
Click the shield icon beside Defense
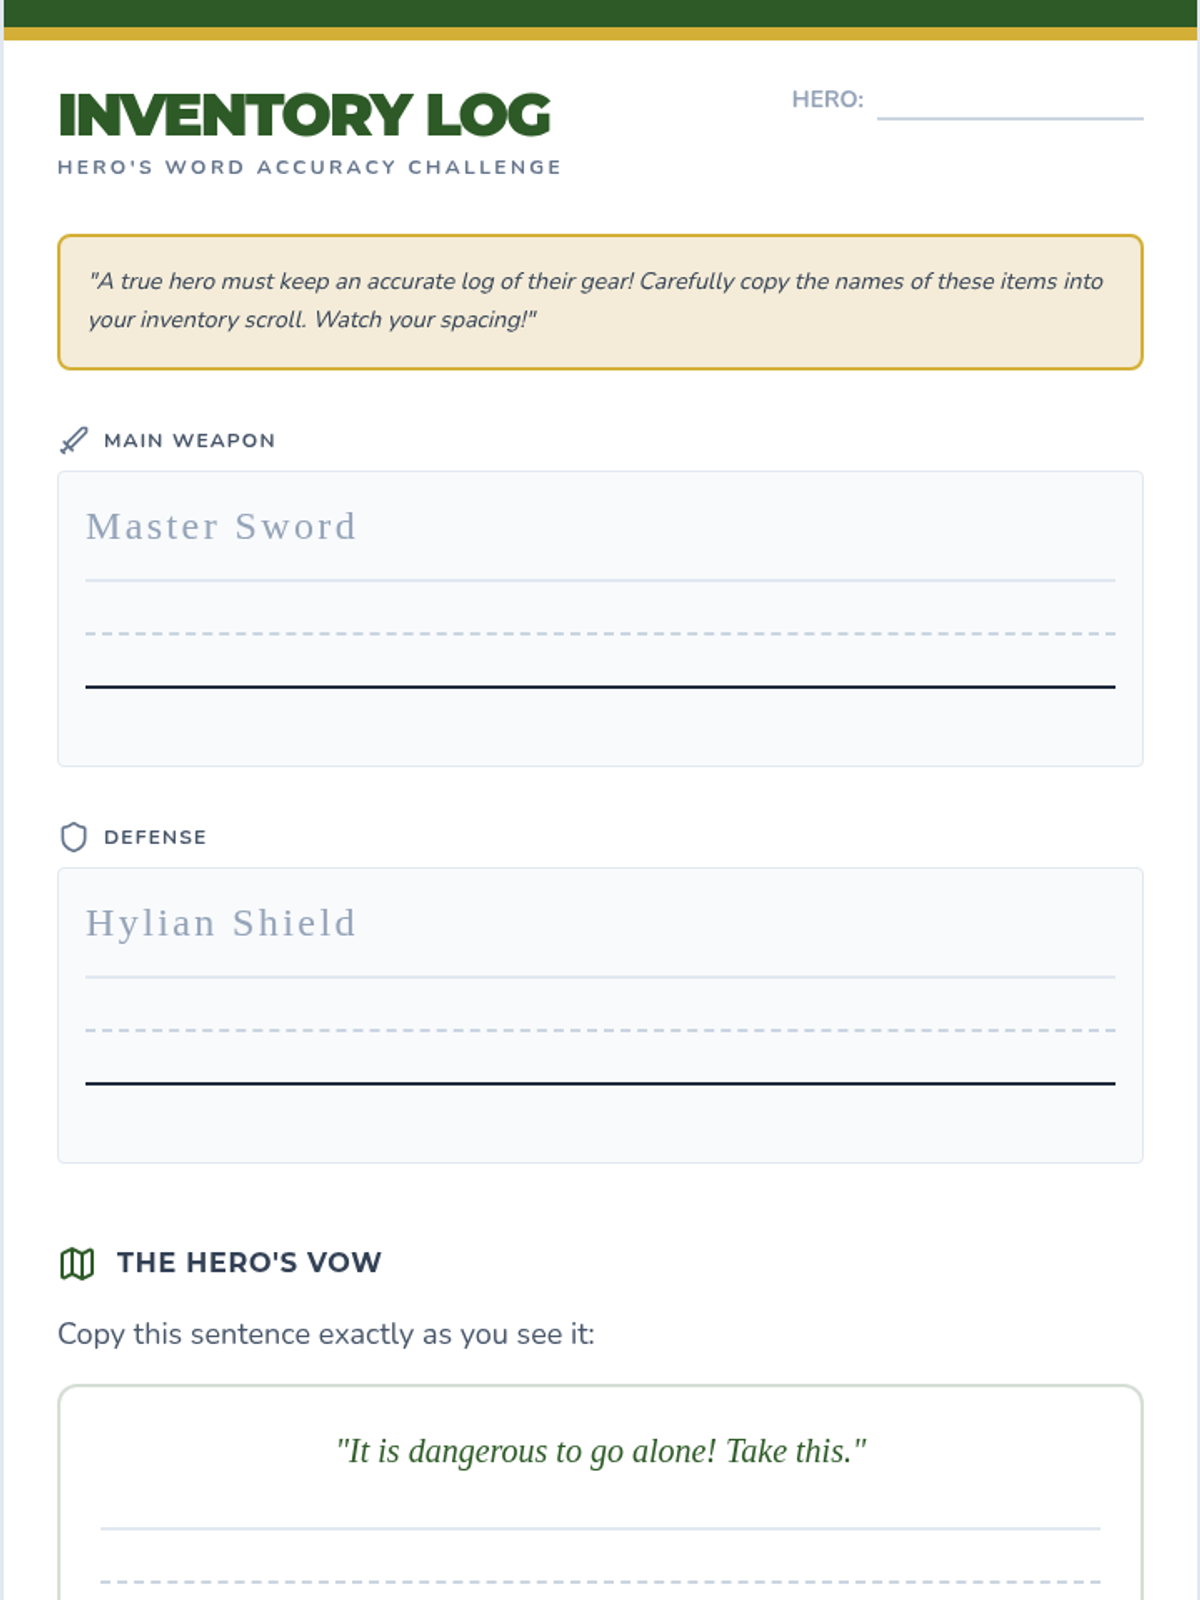pos(74,837)
